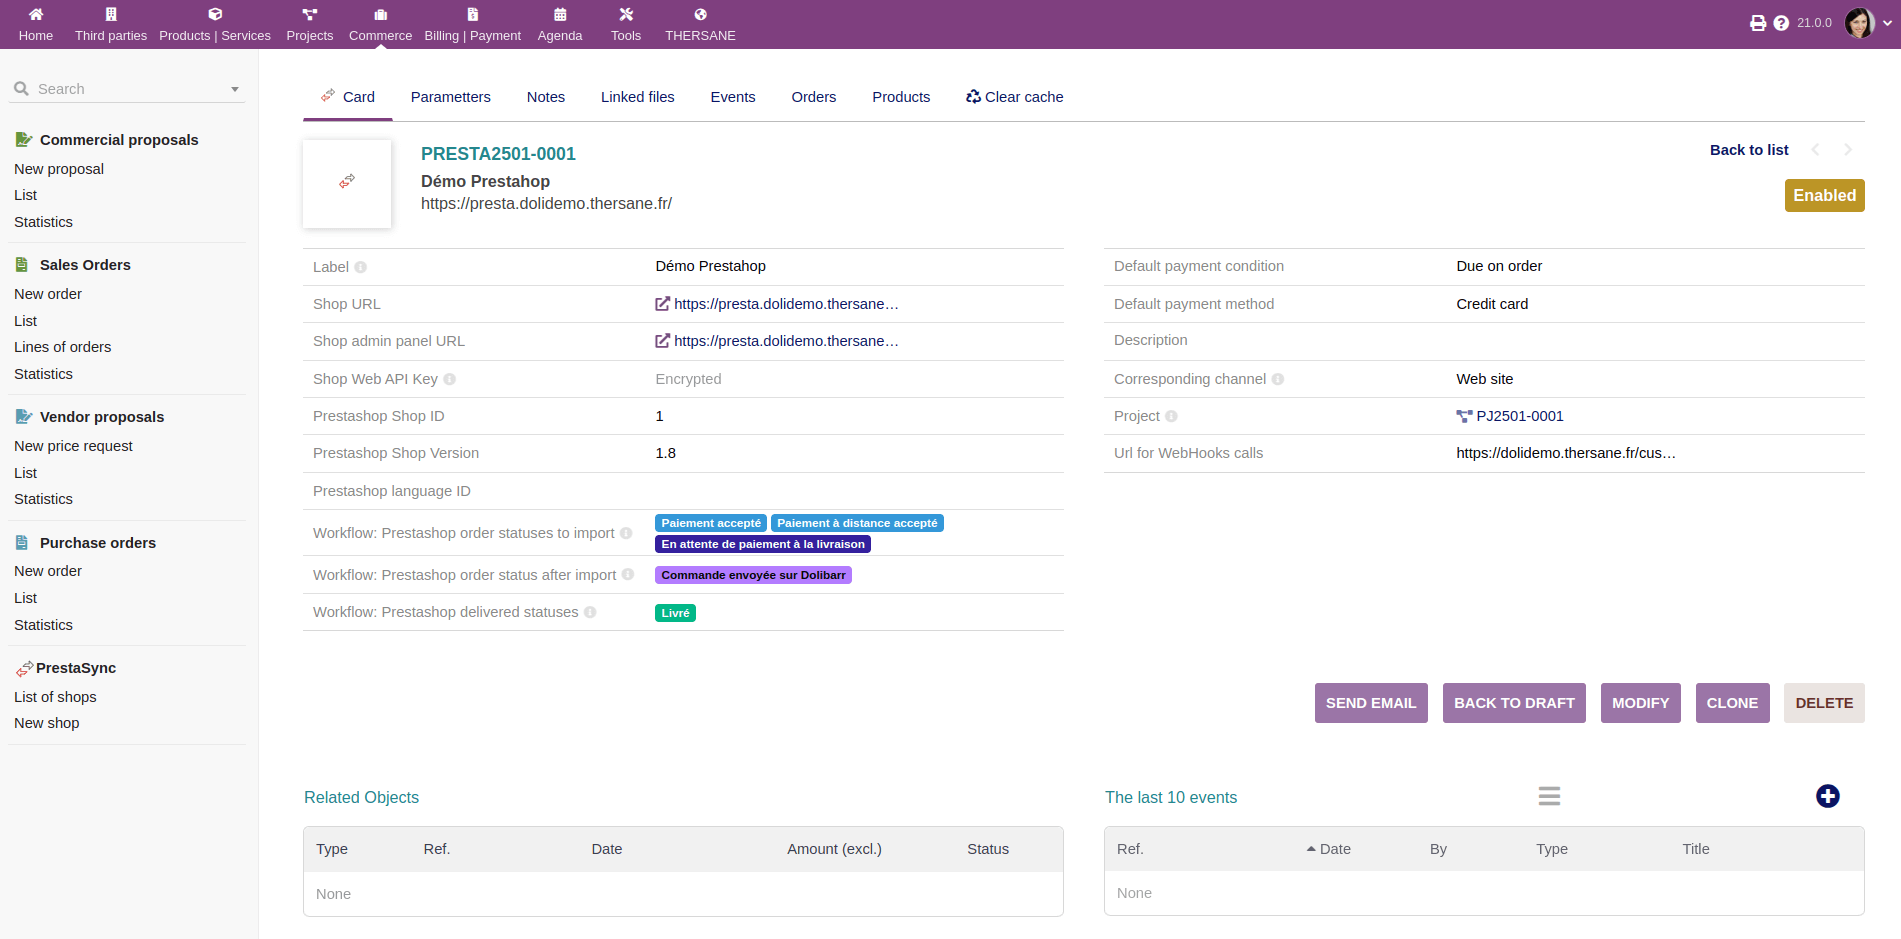Open project PJ2501-0001 link
This screenshot has height=939, width=1901.
(x=1519, y=416)
